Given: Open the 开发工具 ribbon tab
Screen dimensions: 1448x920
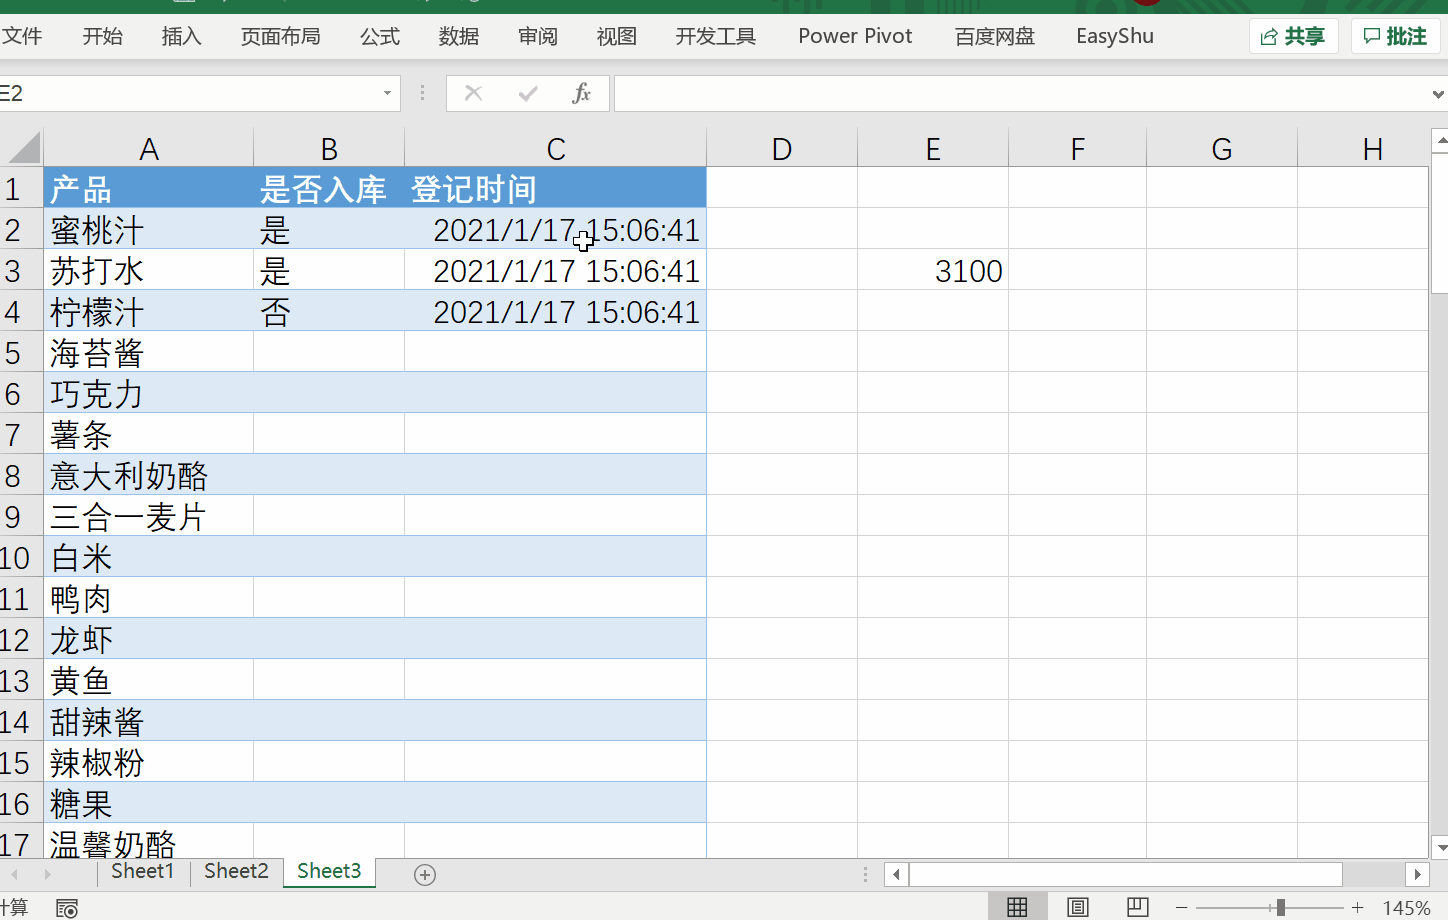Looking at the screenshot, I should pyautogui.click(x=716, y=37).
